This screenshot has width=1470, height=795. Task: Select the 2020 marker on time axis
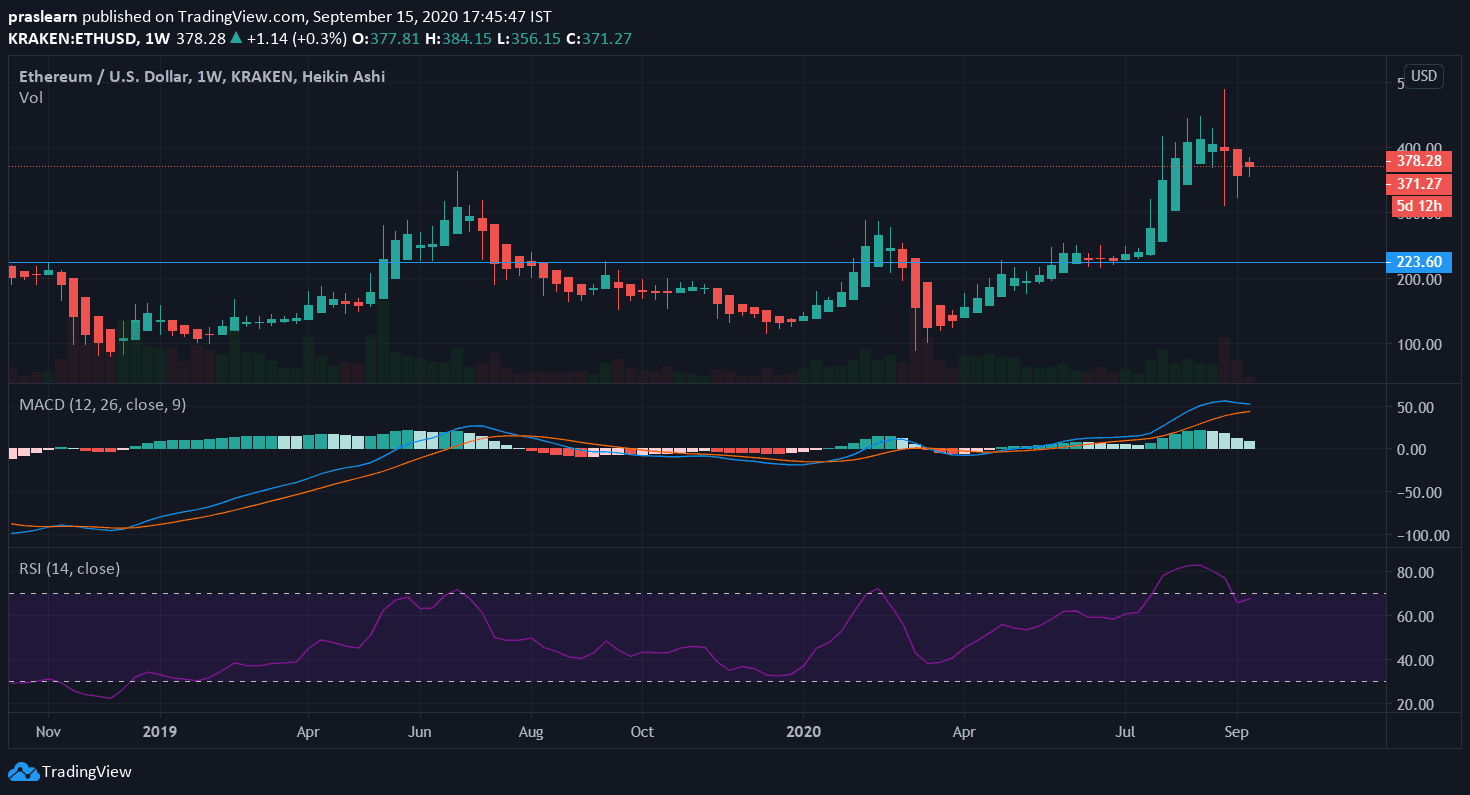[804, 731]
